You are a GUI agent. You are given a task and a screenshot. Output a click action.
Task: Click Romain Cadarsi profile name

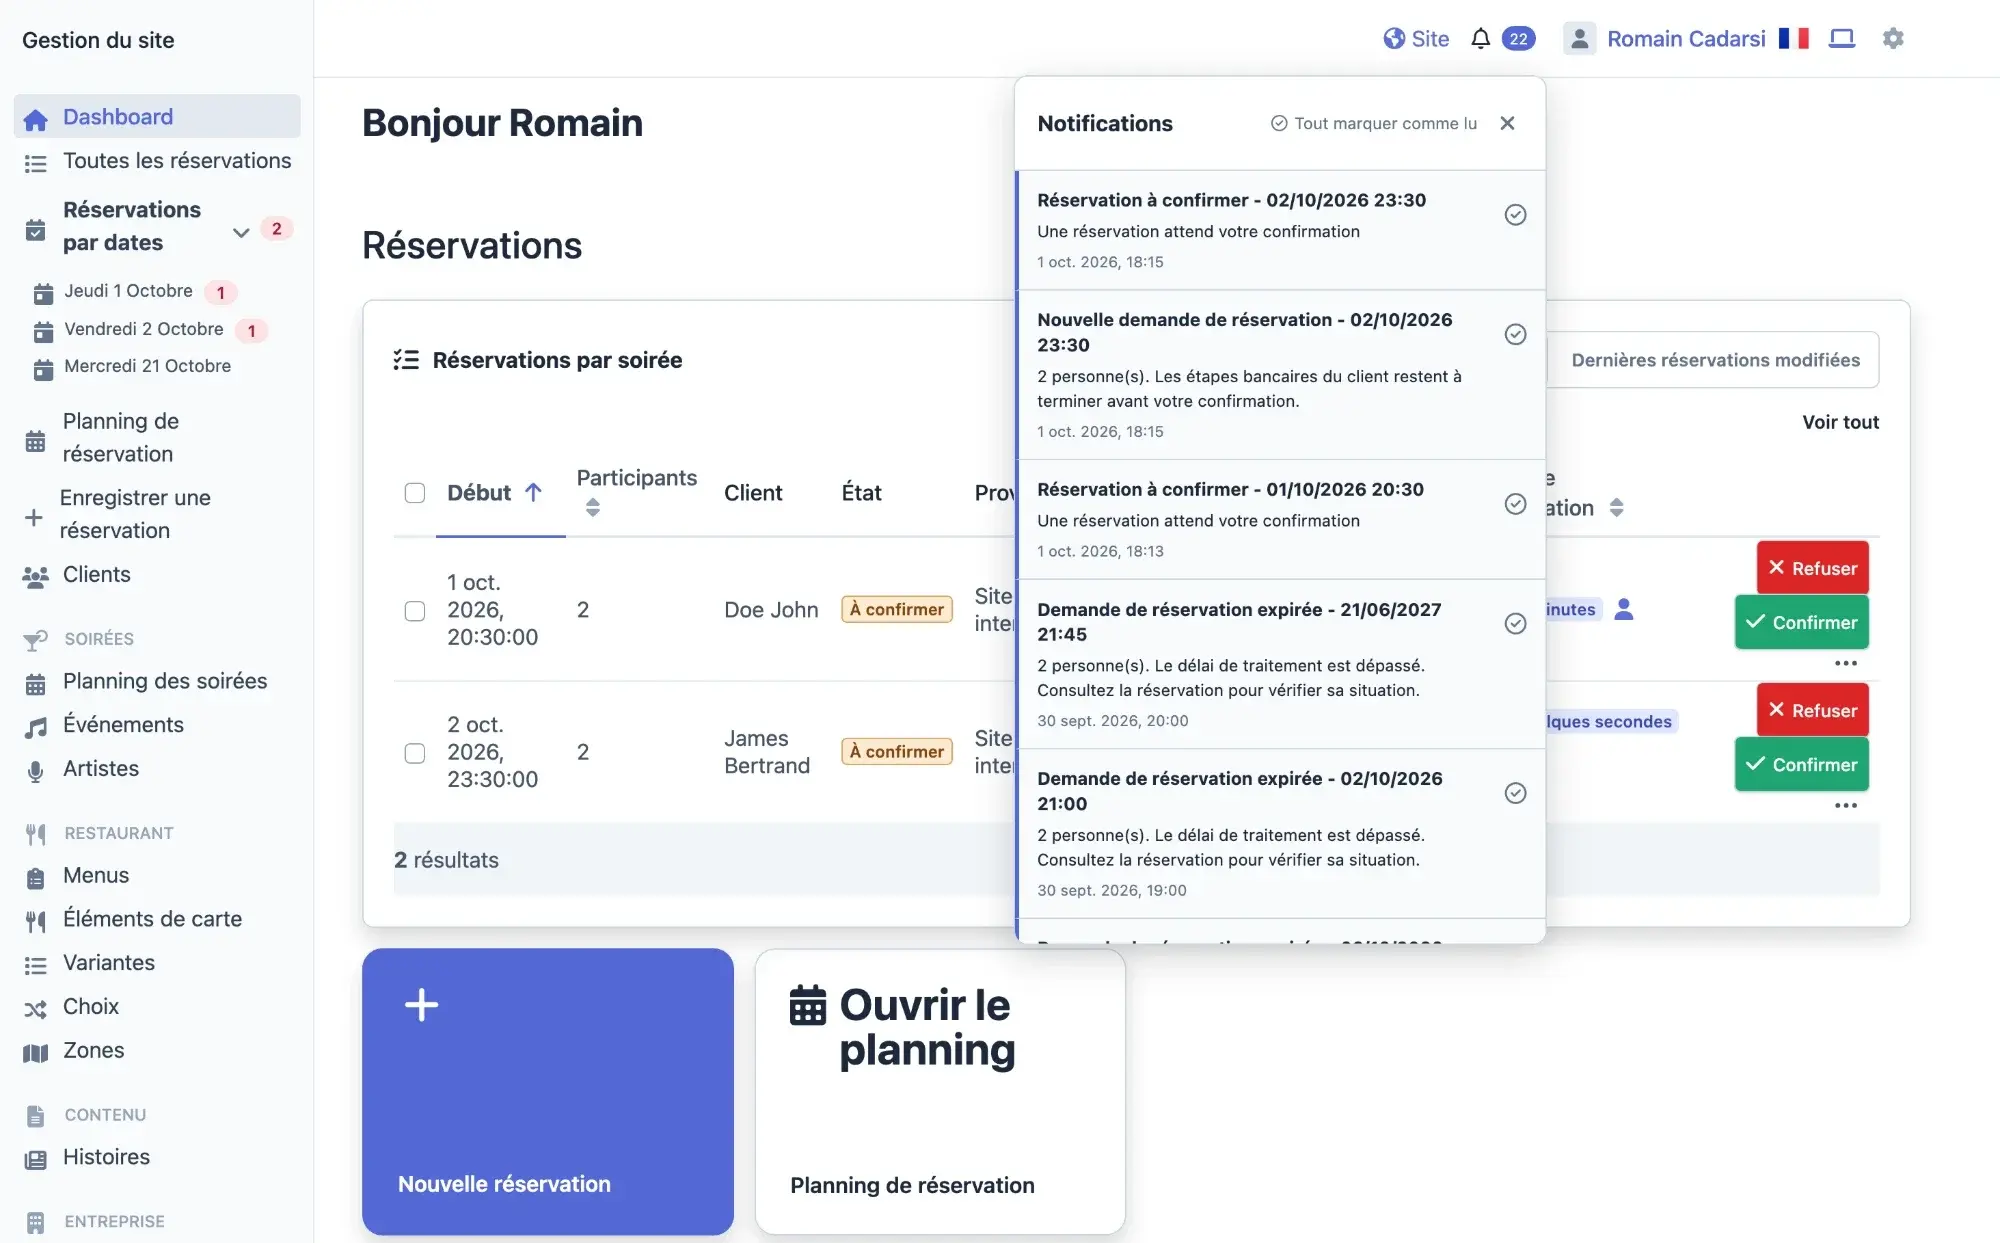point(1686,39)
